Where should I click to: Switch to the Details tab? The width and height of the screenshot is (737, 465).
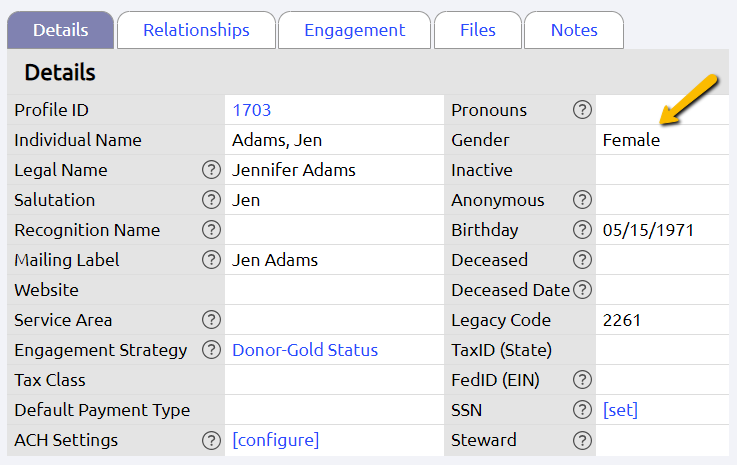click(x=61, y=30)
